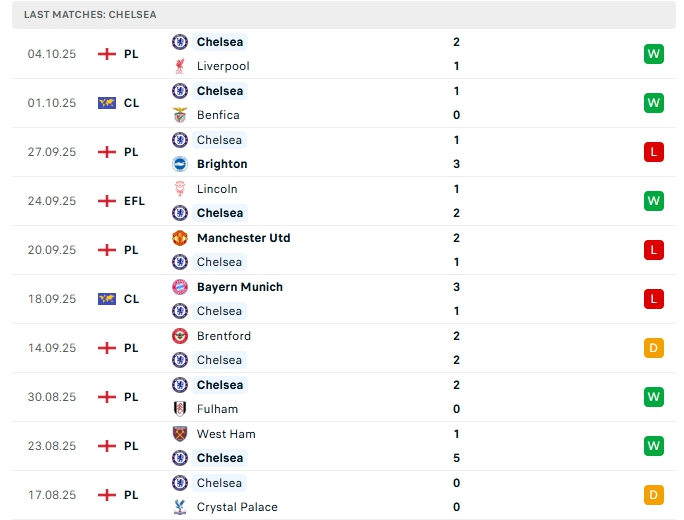Click the West Ham crest icon
684x520 pixels.
(x=180, y=434)
